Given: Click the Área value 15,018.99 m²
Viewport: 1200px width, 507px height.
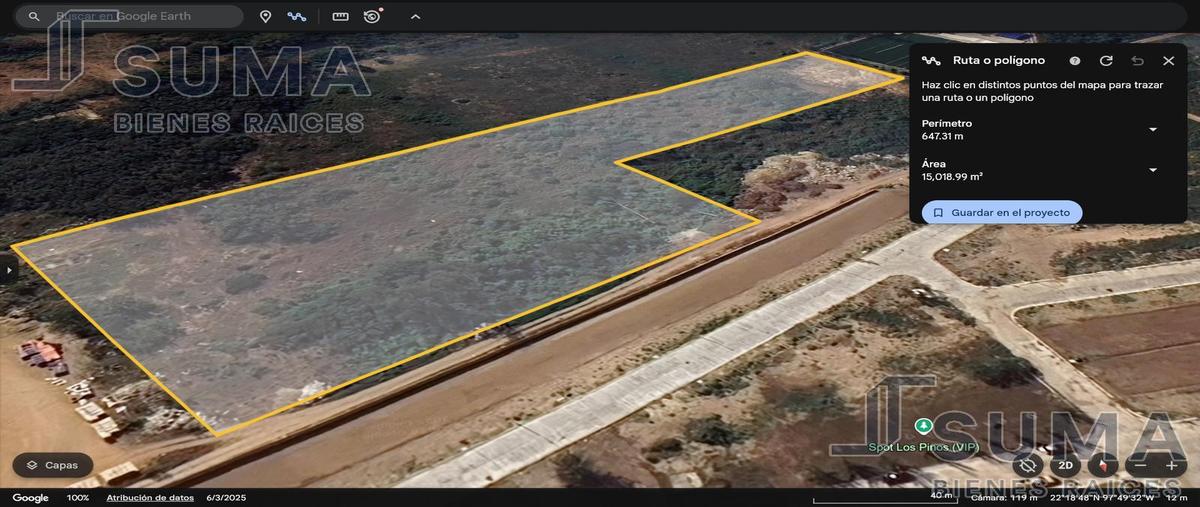Looking at the screenshot, I should click(952, 176).
